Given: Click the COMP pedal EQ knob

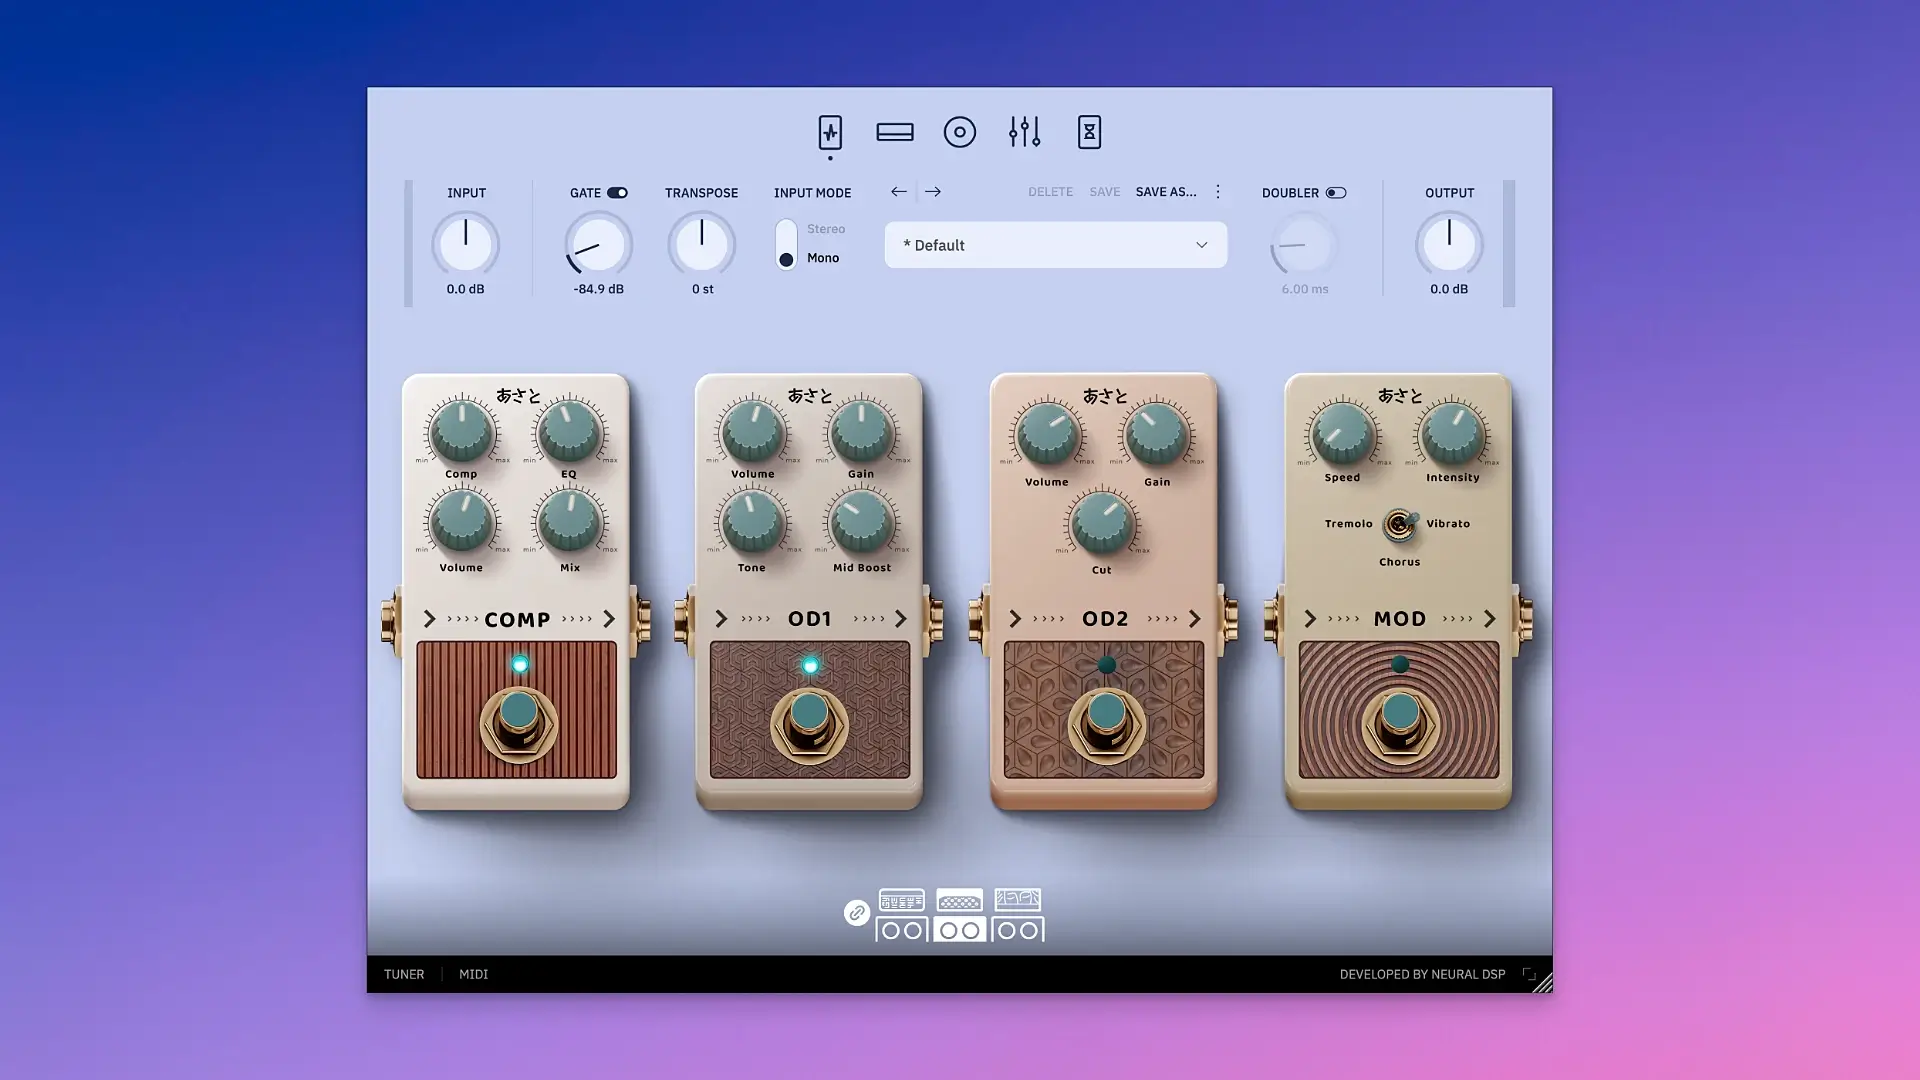Looking at the screenshot, I should click(569, 431).
